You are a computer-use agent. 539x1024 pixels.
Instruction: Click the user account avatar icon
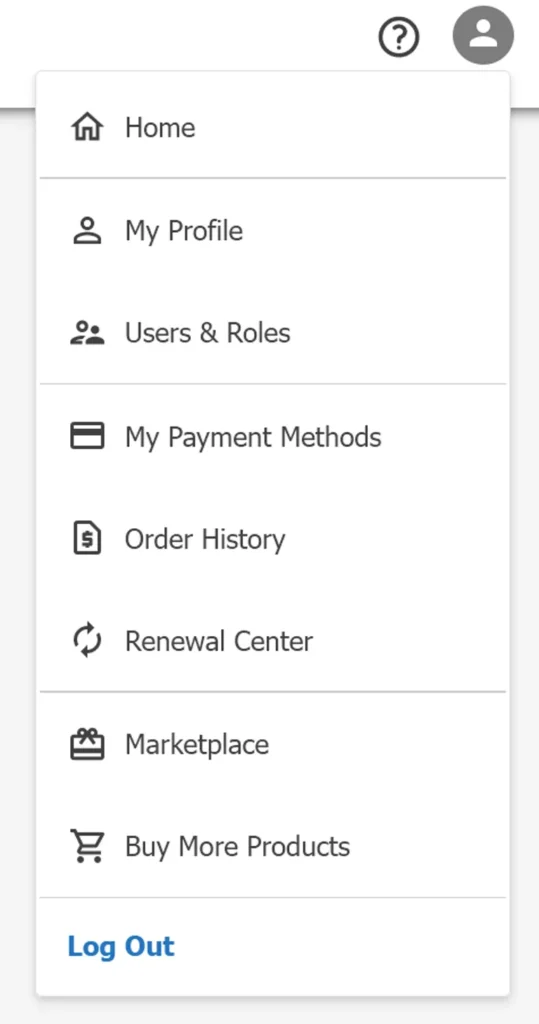[x=483, y=35]
